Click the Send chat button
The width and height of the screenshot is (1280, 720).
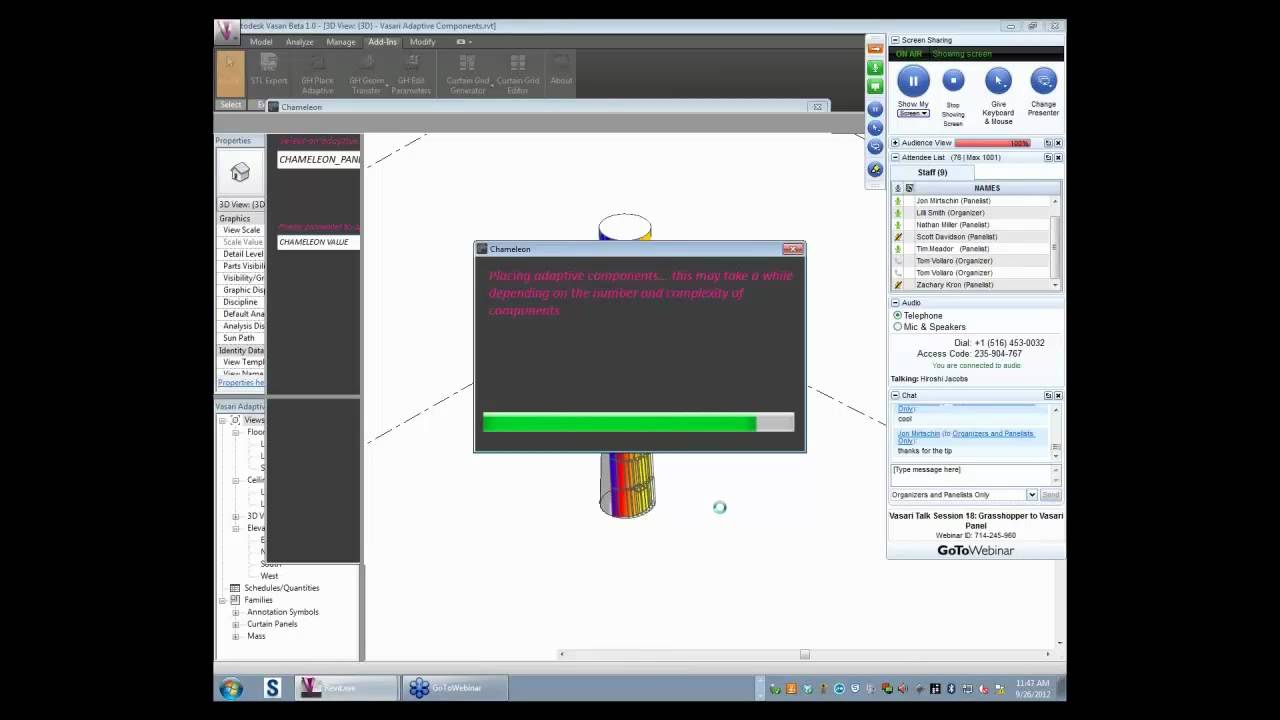coord(1050,495)
